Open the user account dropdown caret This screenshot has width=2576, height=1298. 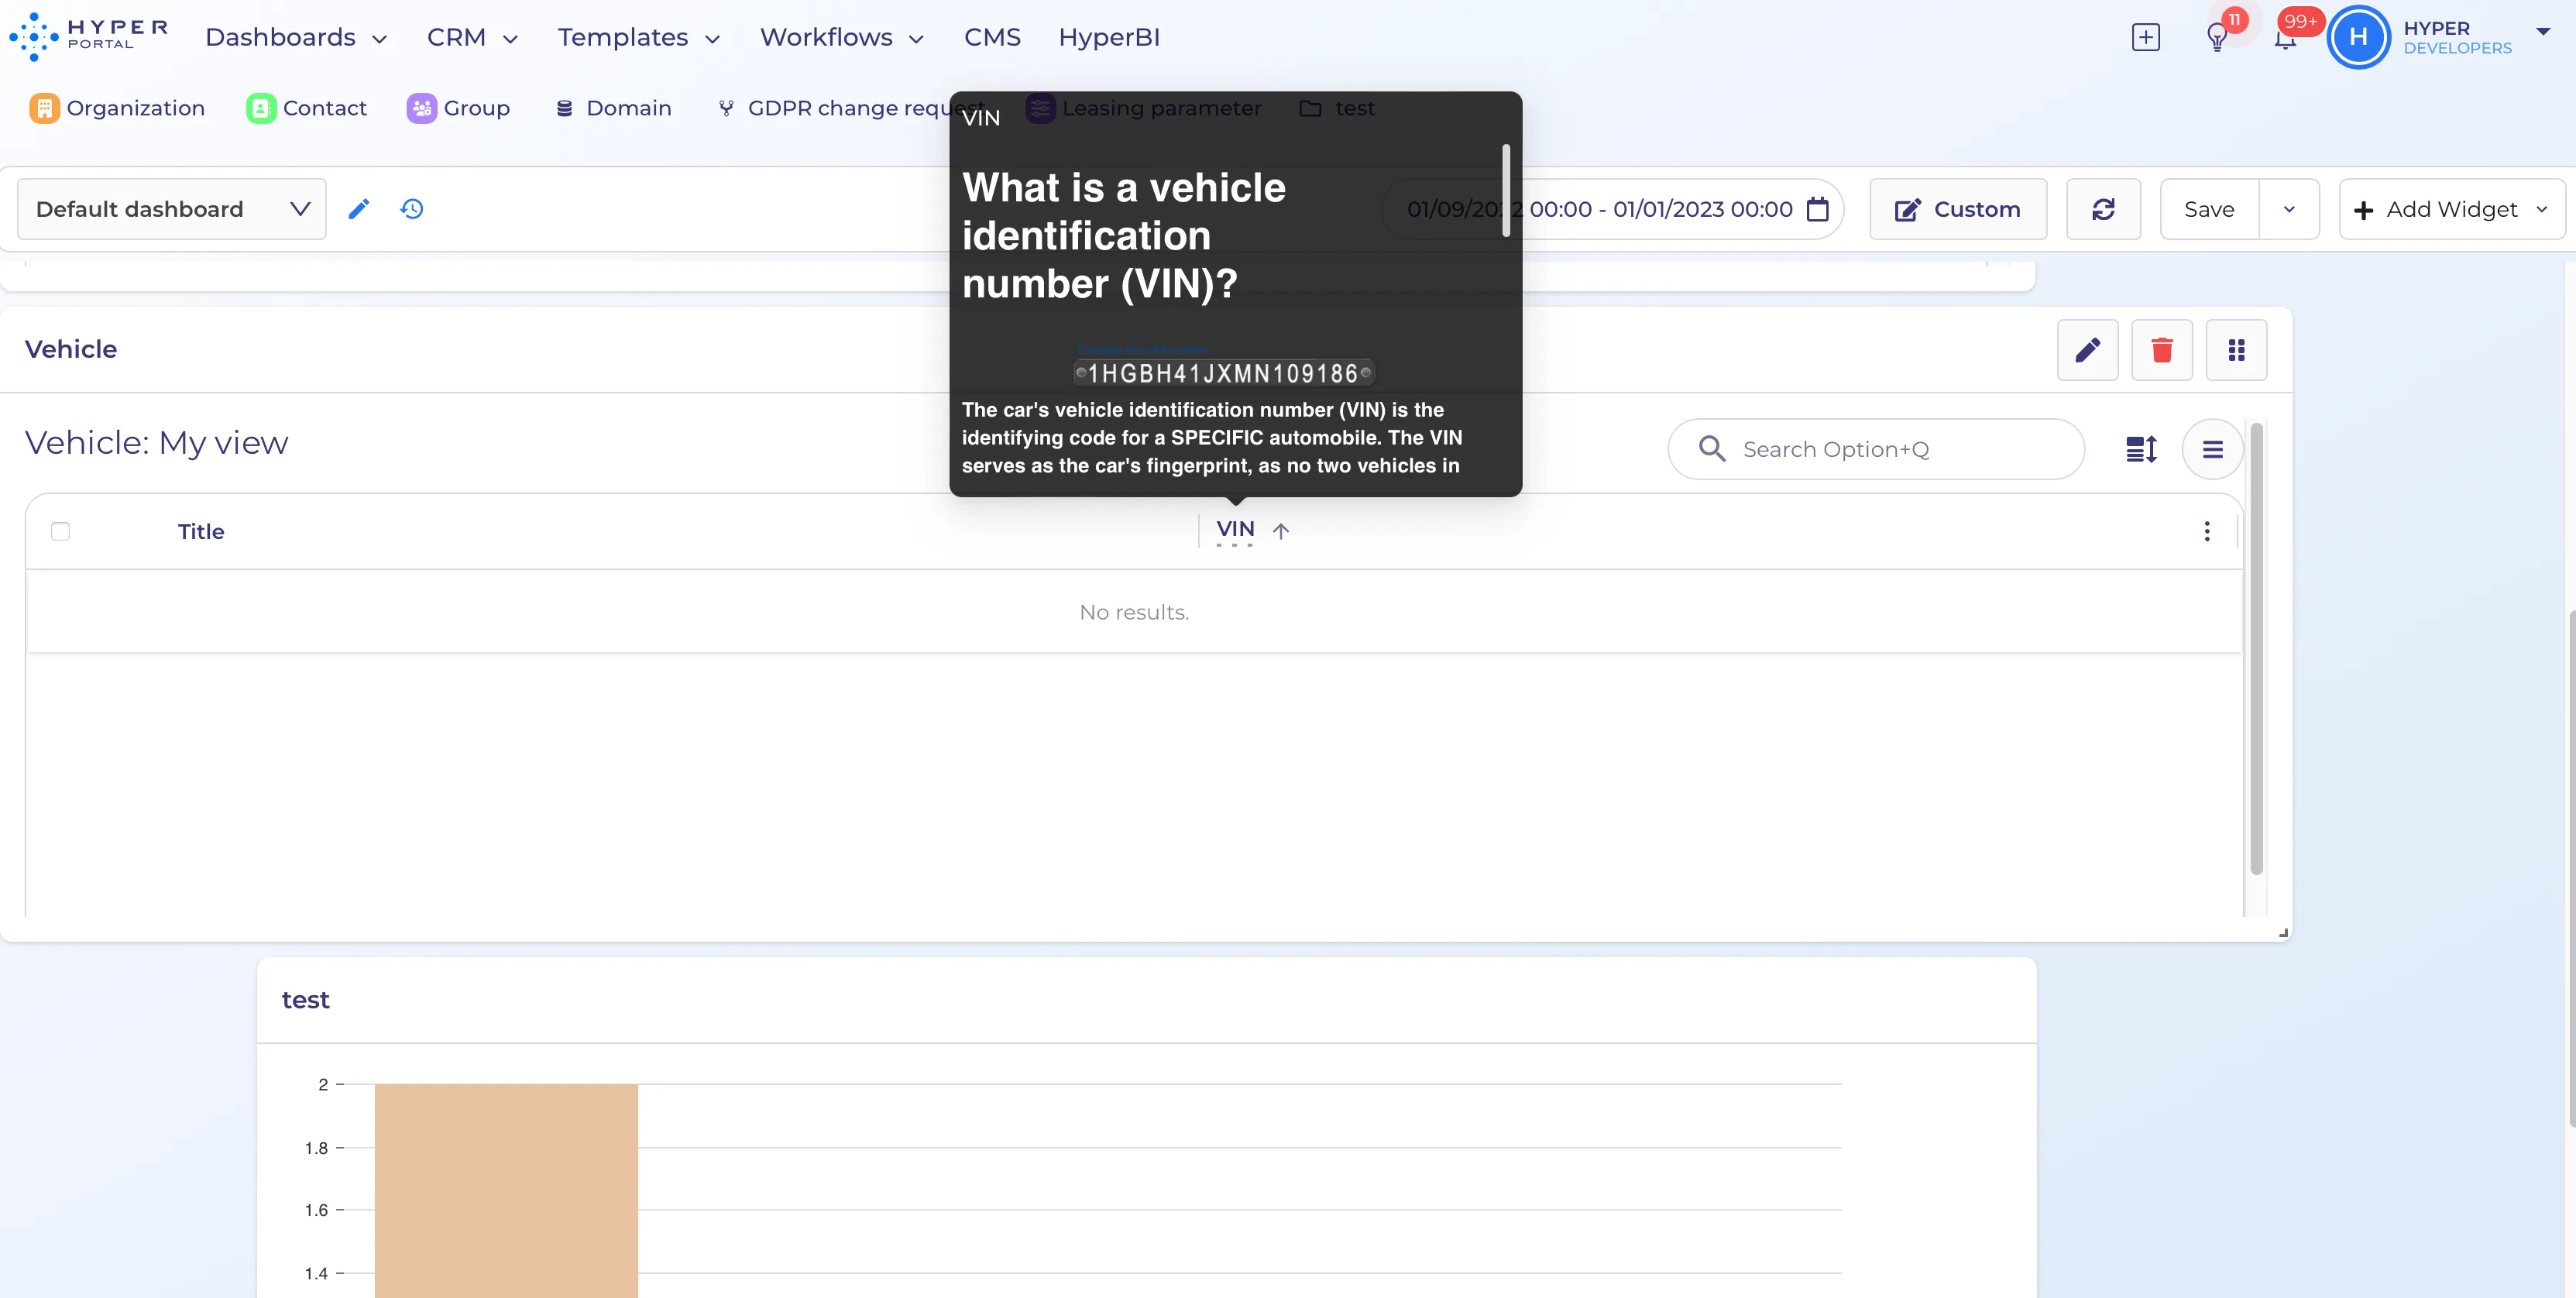pos(2543,31)
